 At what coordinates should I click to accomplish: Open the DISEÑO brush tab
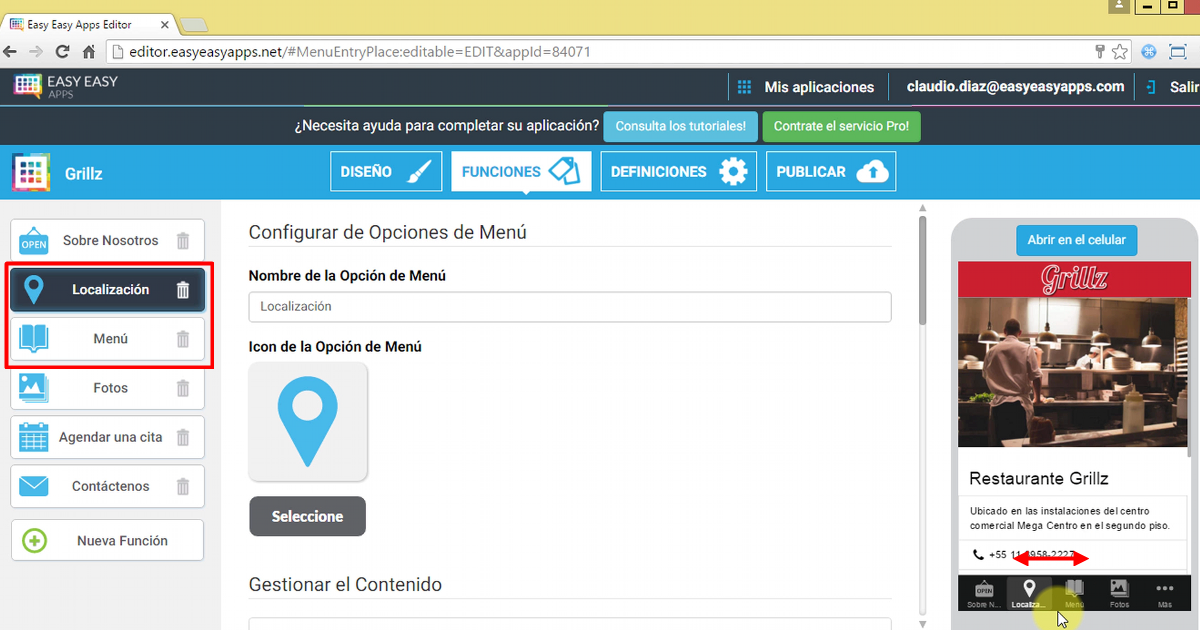click(x=386, y=171)
